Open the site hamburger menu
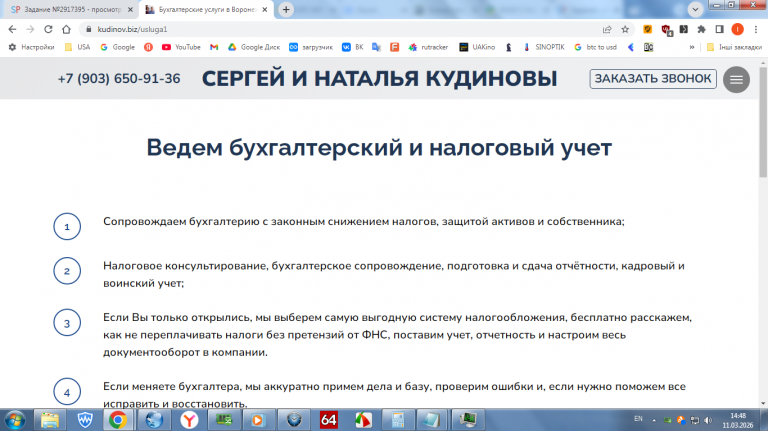768x431 pixels. point(736,79)
